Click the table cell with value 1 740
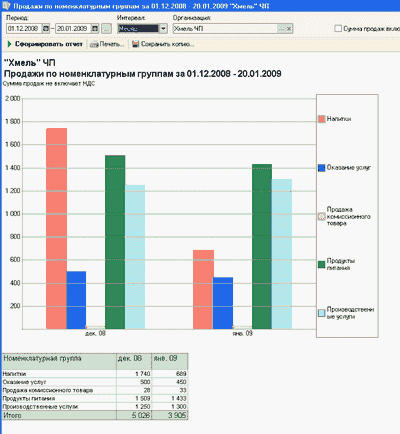 click(x=134, y=374)
